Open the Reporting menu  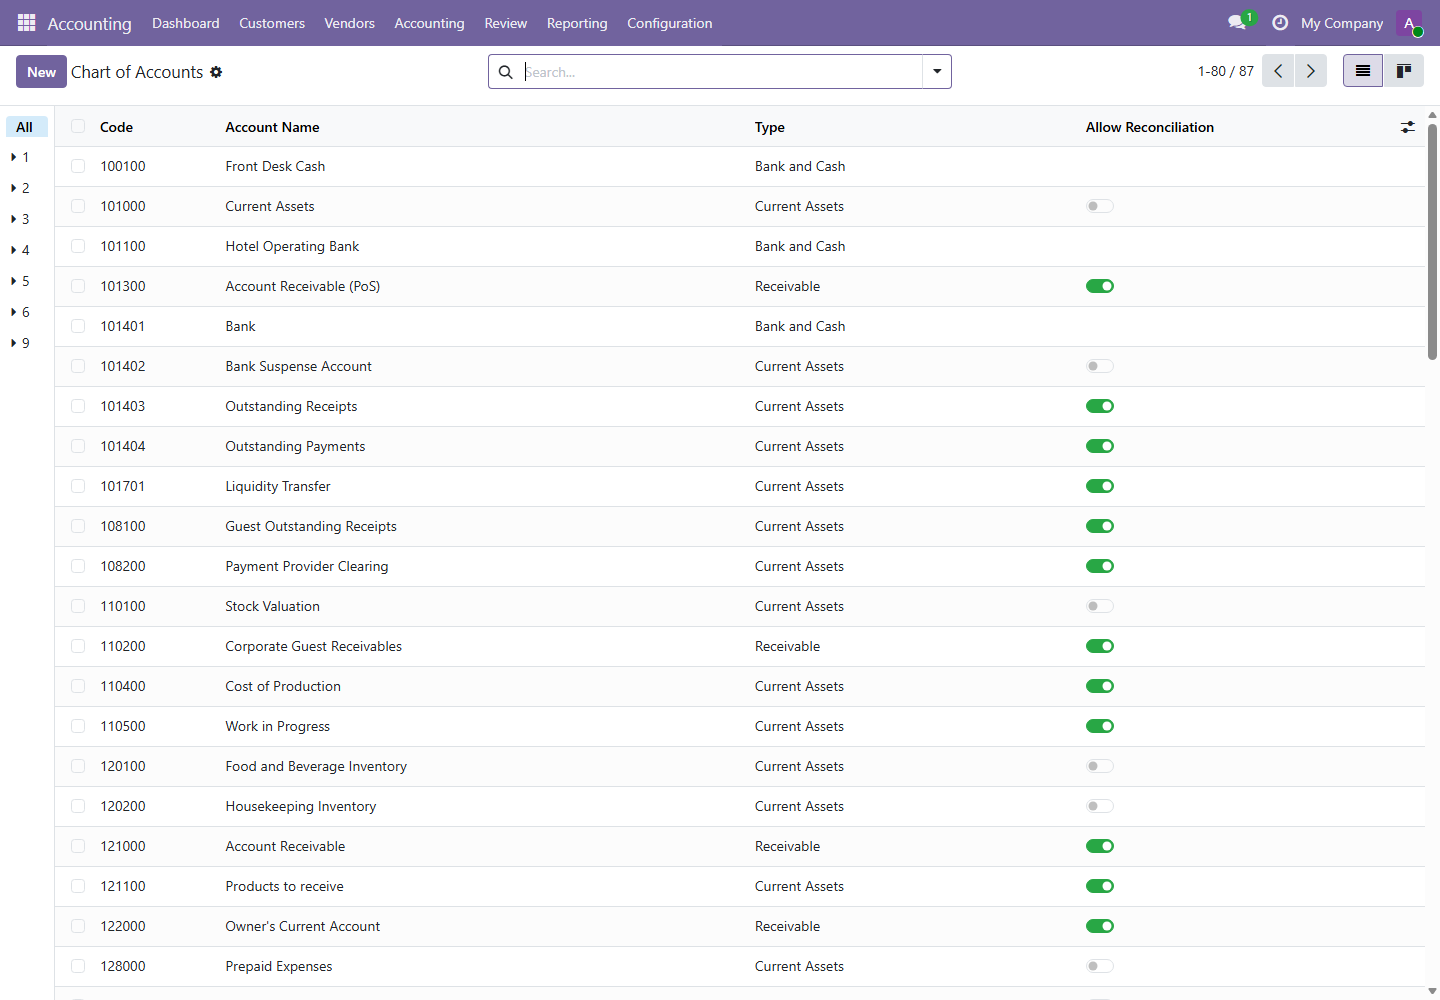coord(577,23)
